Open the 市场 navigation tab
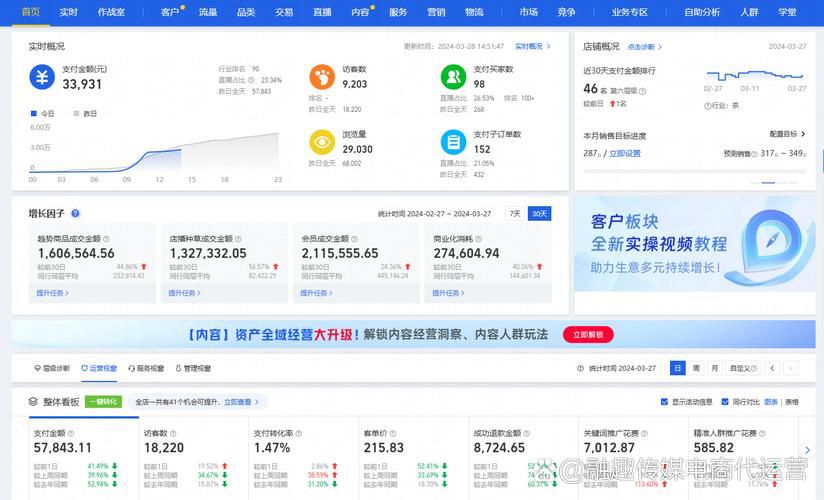This screenshot has width=824, height=500. click(x=529, y=12)
